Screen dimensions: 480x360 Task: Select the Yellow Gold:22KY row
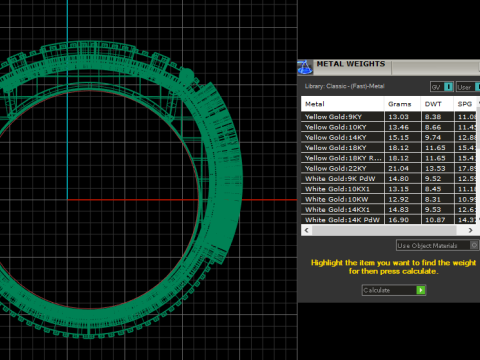tap(389, 168)
